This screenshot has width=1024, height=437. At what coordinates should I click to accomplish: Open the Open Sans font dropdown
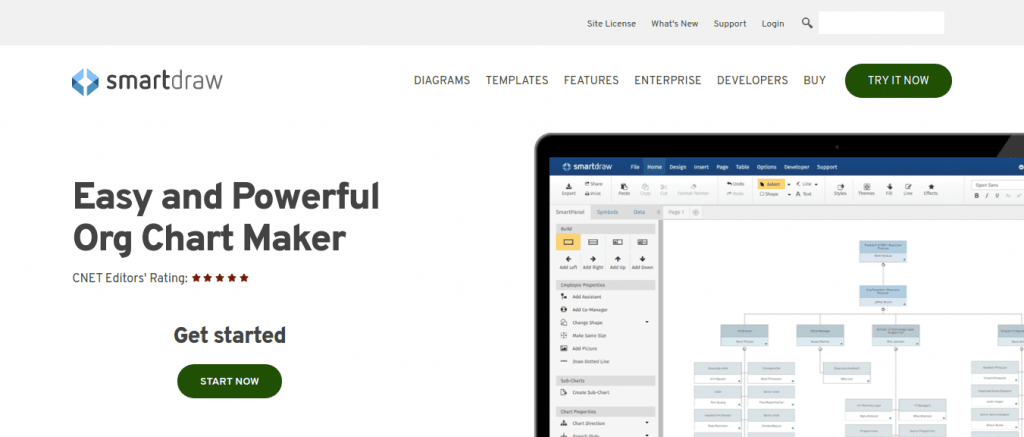(998, 185)
